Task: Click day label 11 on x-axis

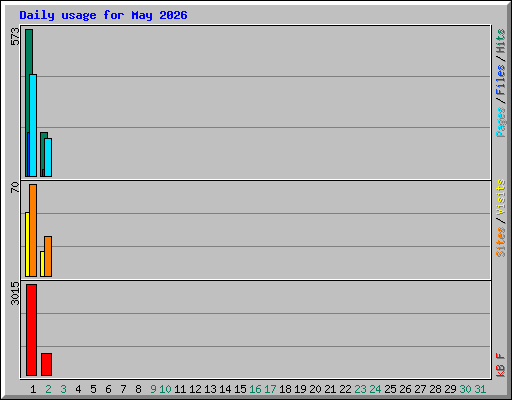Action: click(x=180, y=389)
